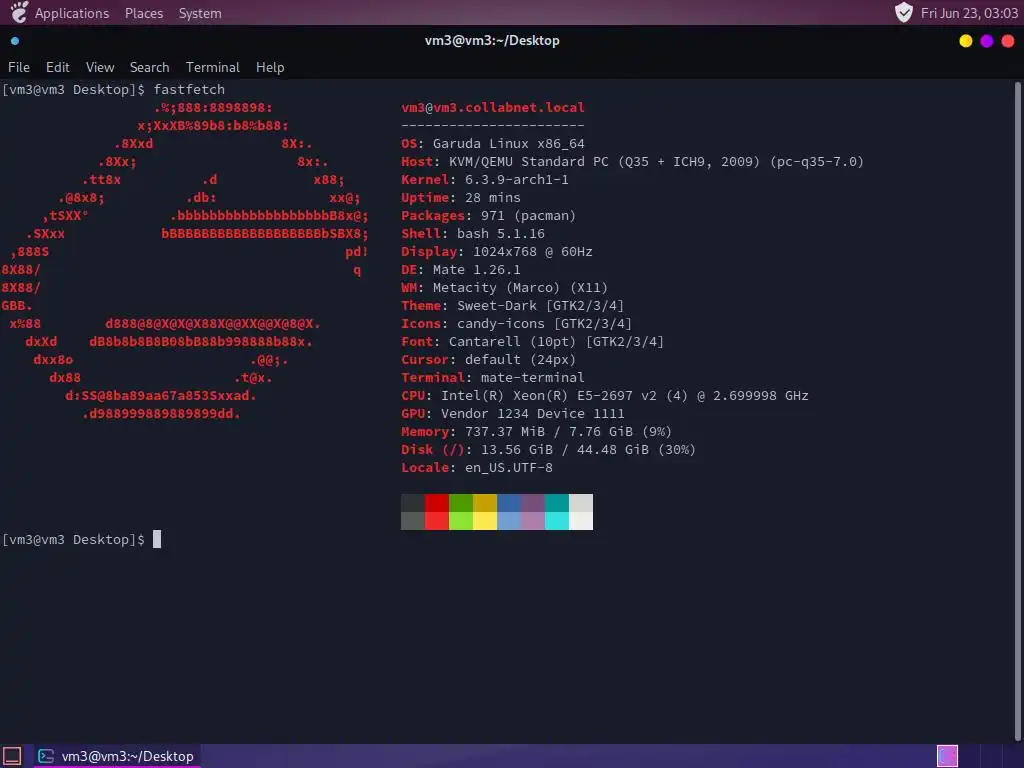Click the yellow minimize window button
Viewport: 1024px width, 768px height.
click(965, 40)
